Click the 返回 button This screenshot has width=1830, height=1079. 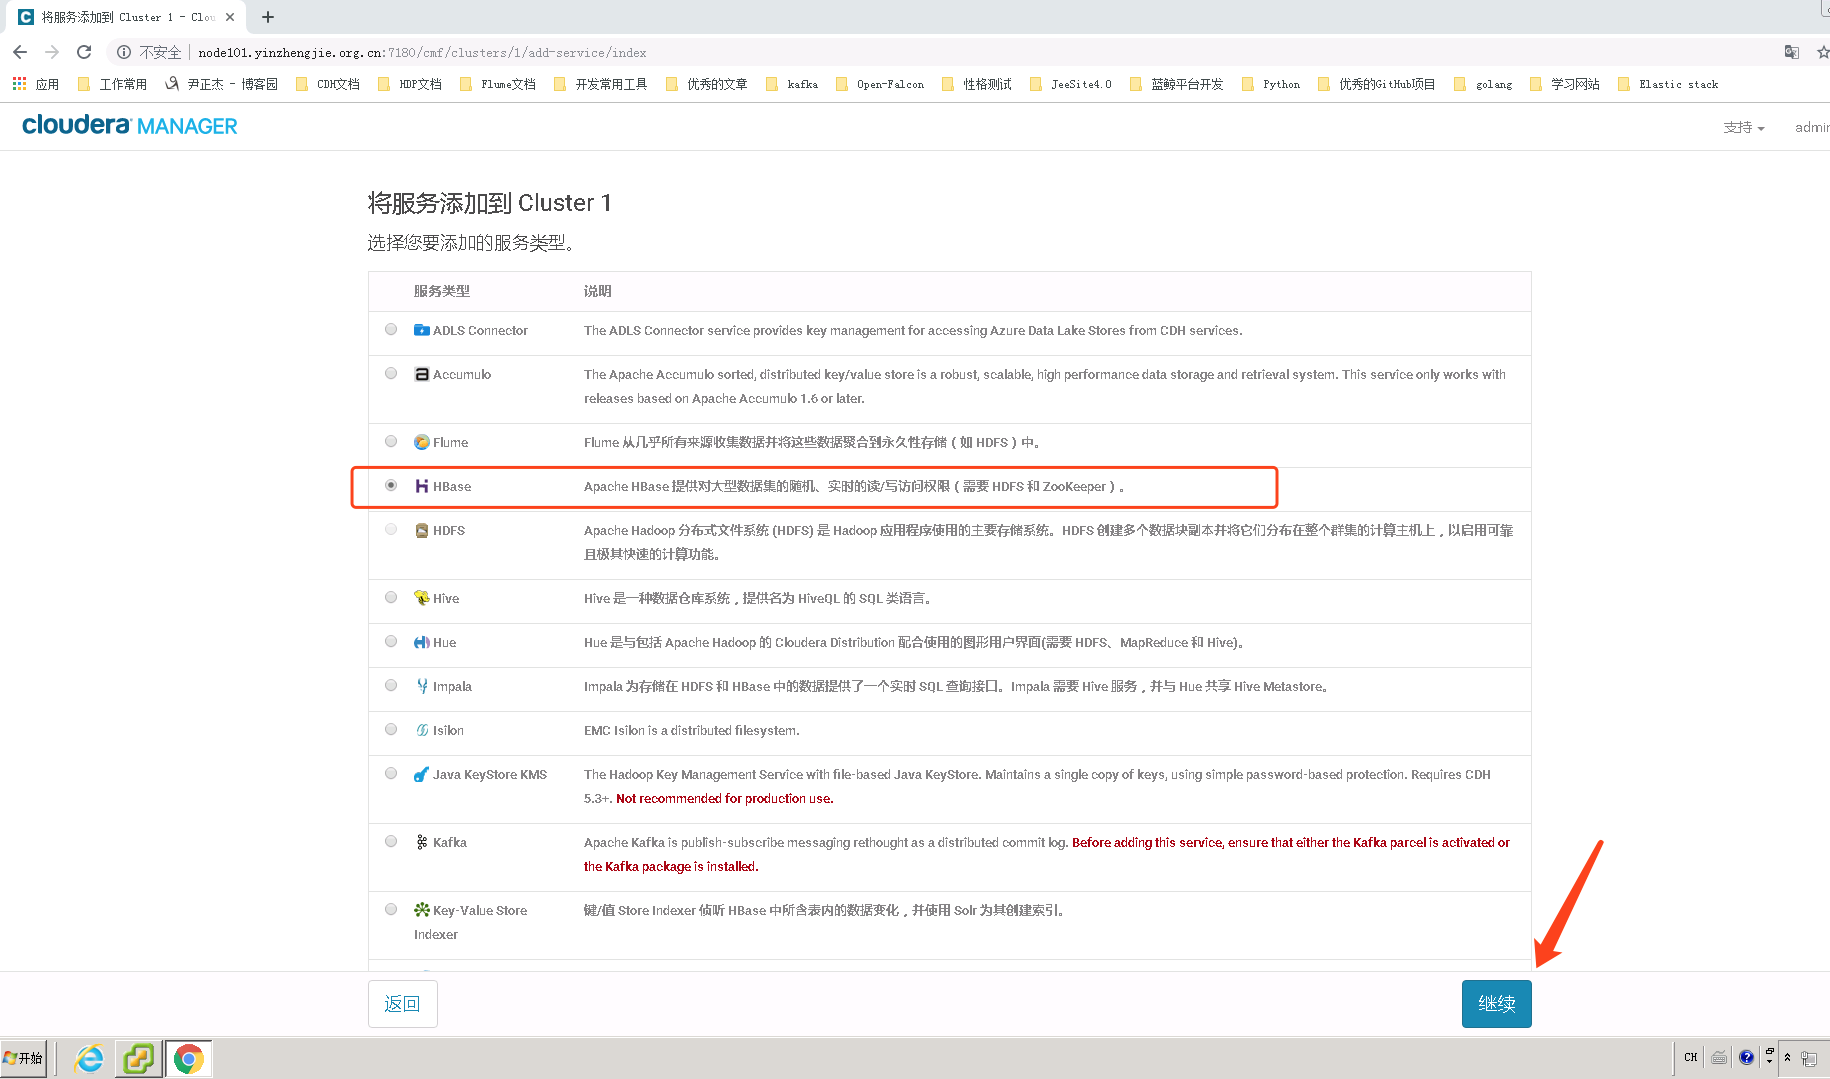pos(402,1003)
